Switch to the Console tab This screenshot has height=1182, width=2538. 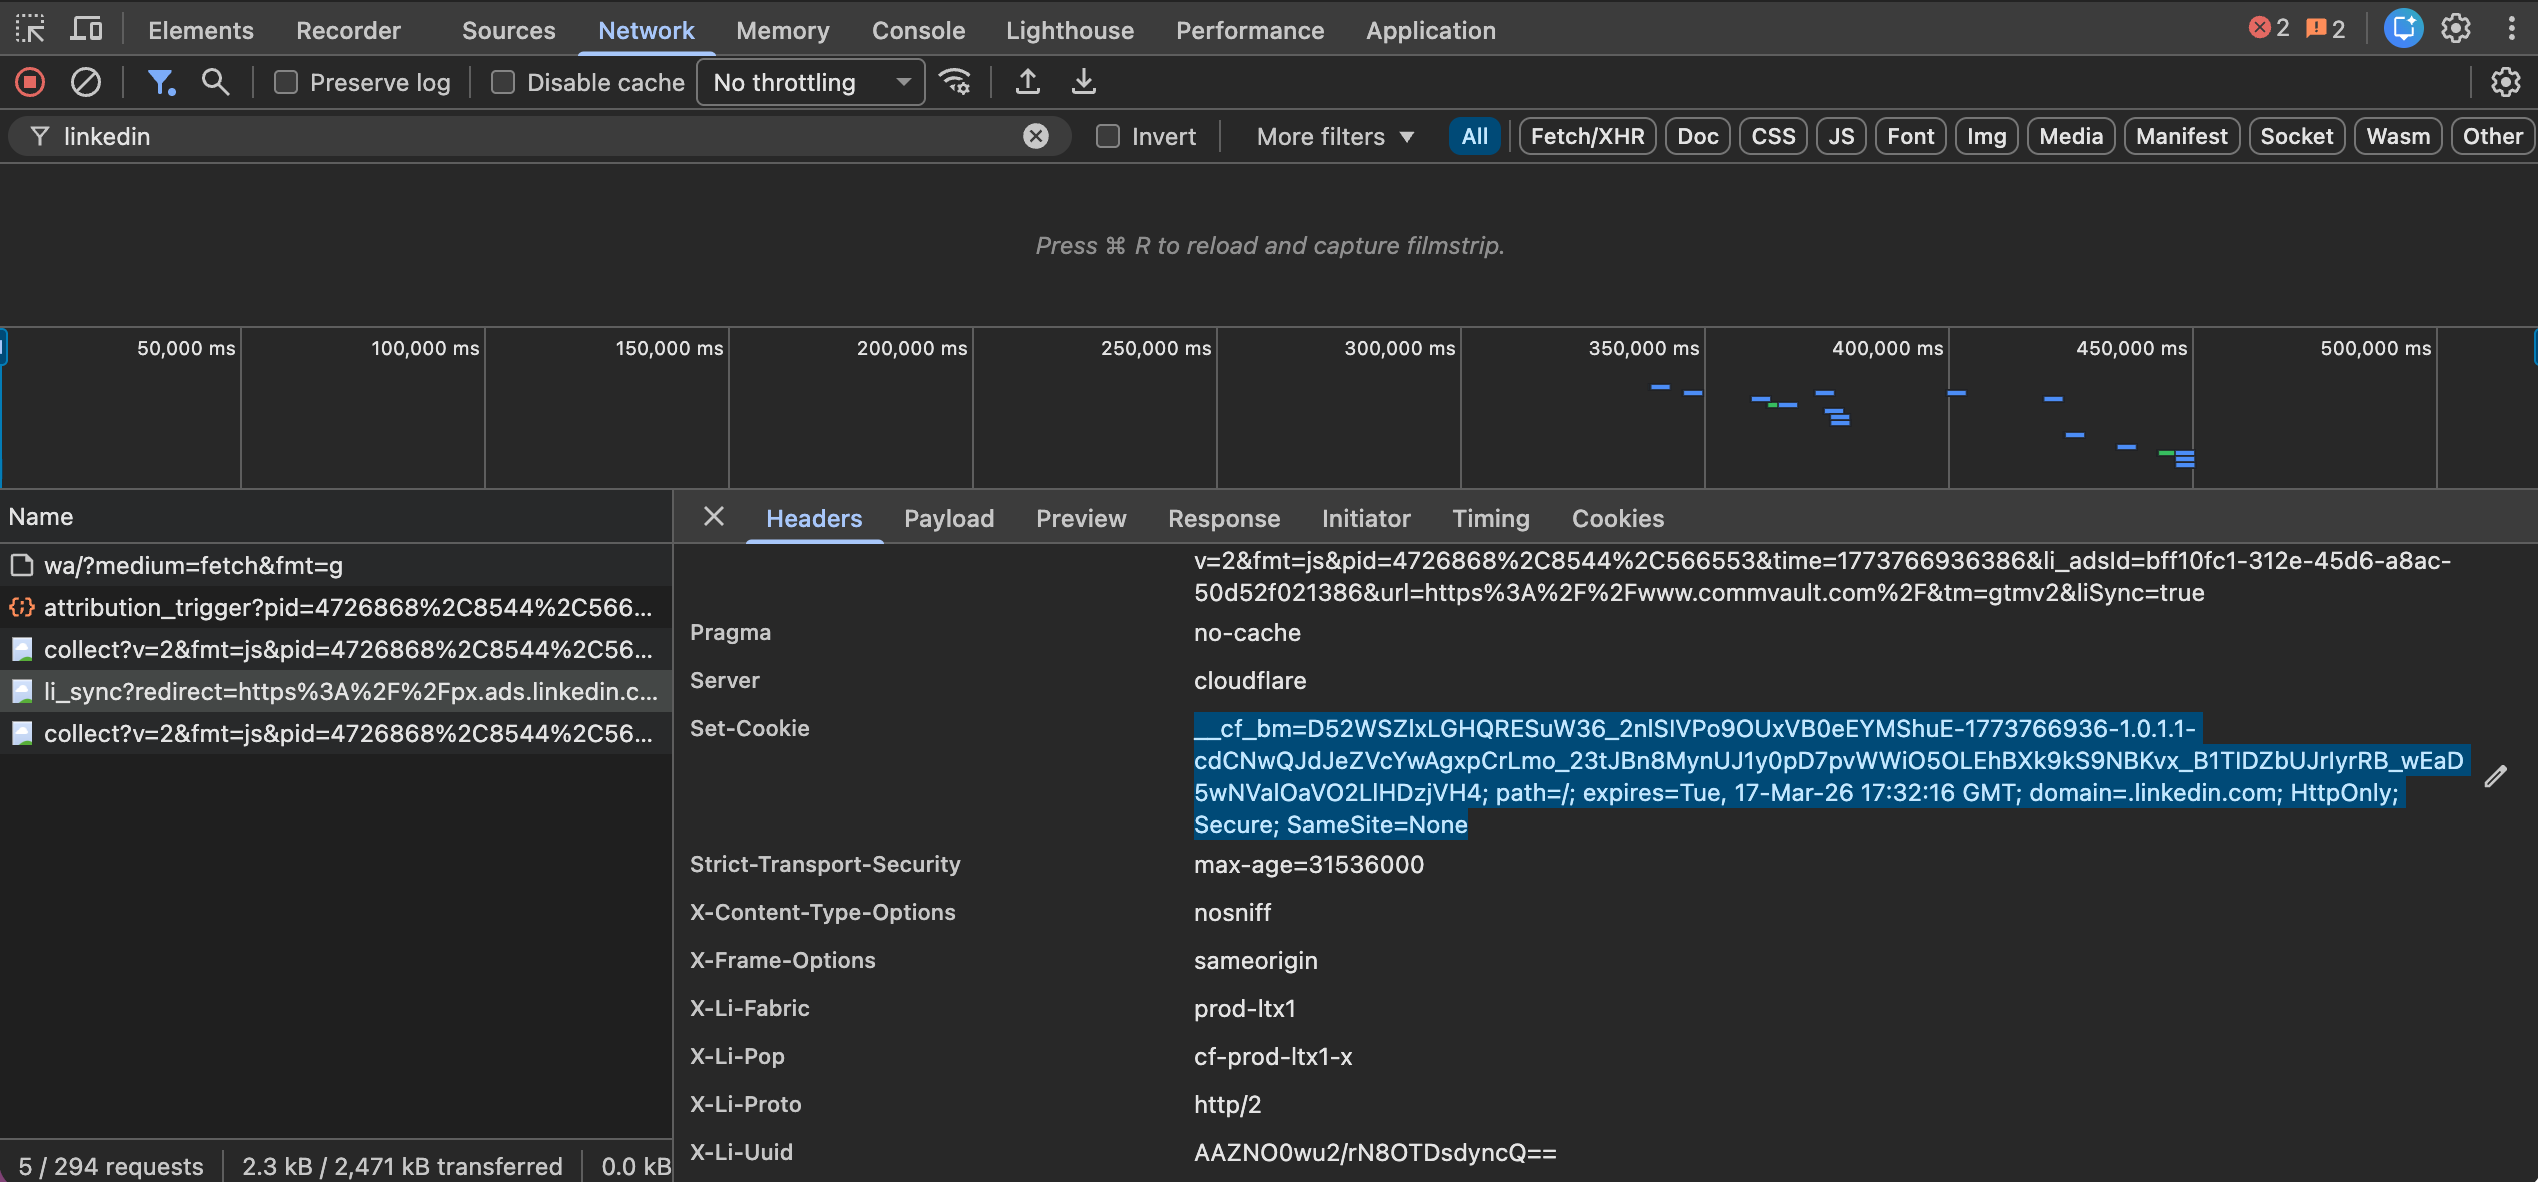tap(917, 30)
